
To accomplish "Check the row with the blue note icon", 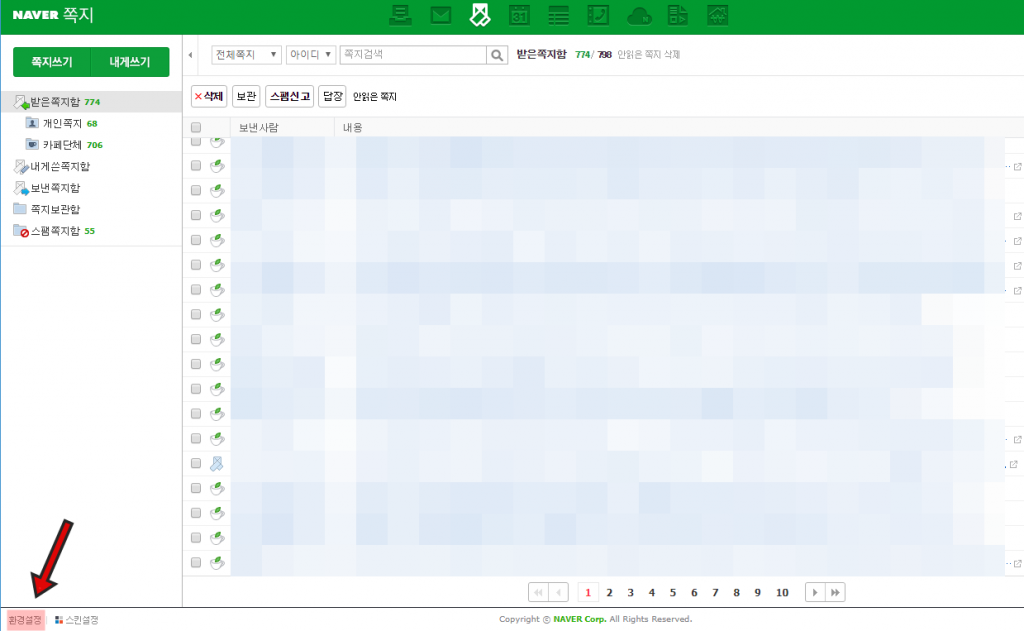I will [196, 464].
